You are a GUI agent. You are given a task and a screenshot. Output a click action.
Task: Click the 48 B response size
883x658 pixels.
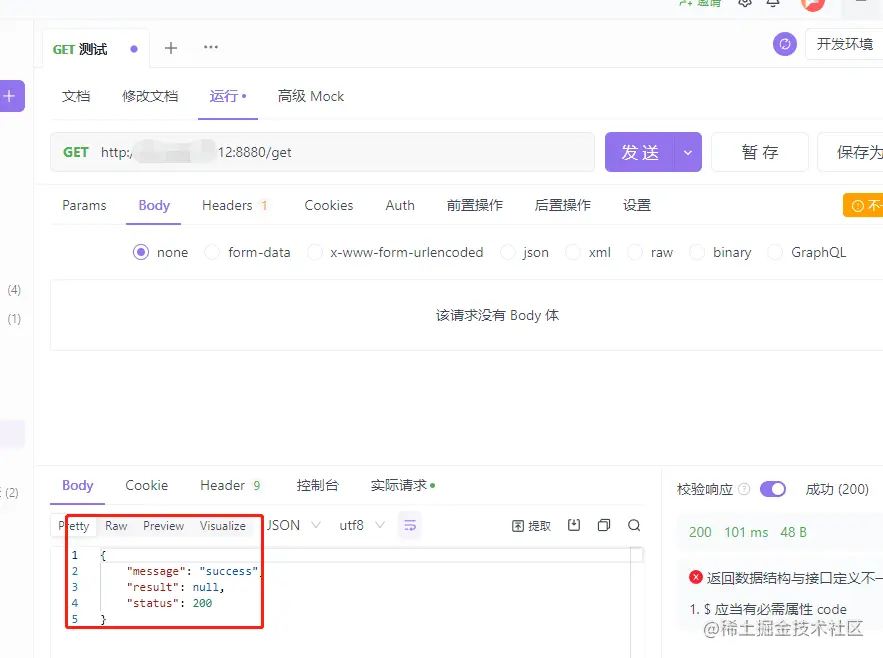[x=793, y=532]
